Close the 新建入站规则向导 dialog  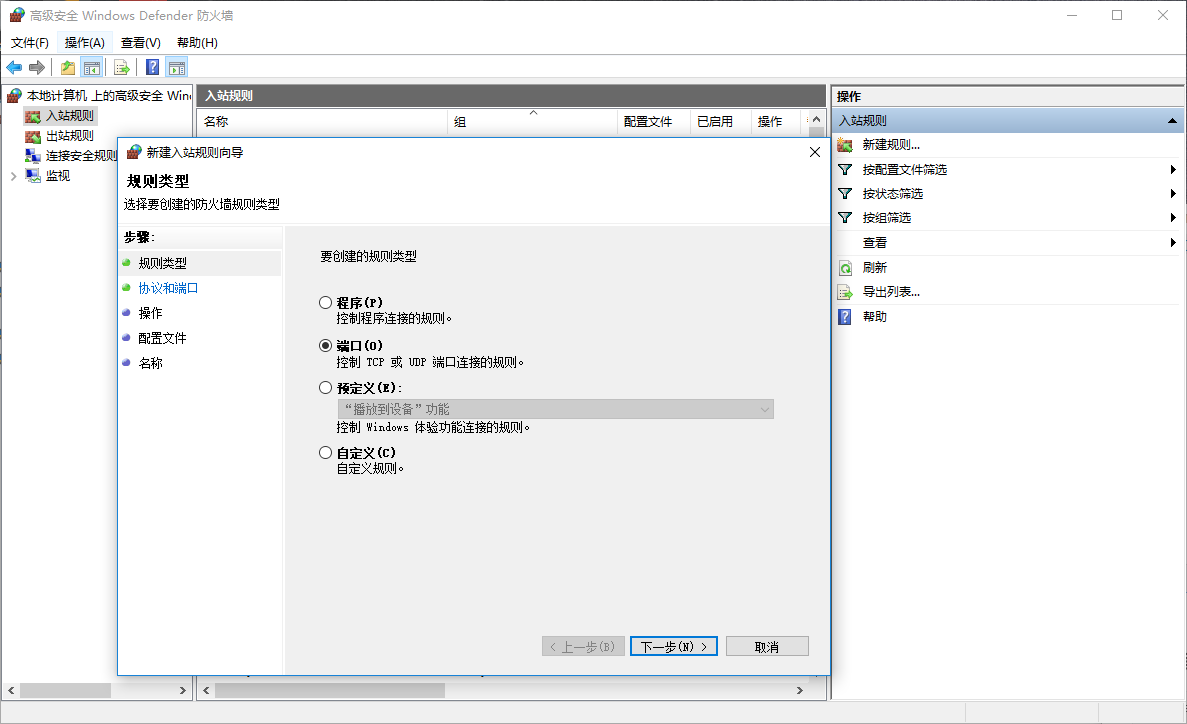pyautogui.click(x=815, y=152)
